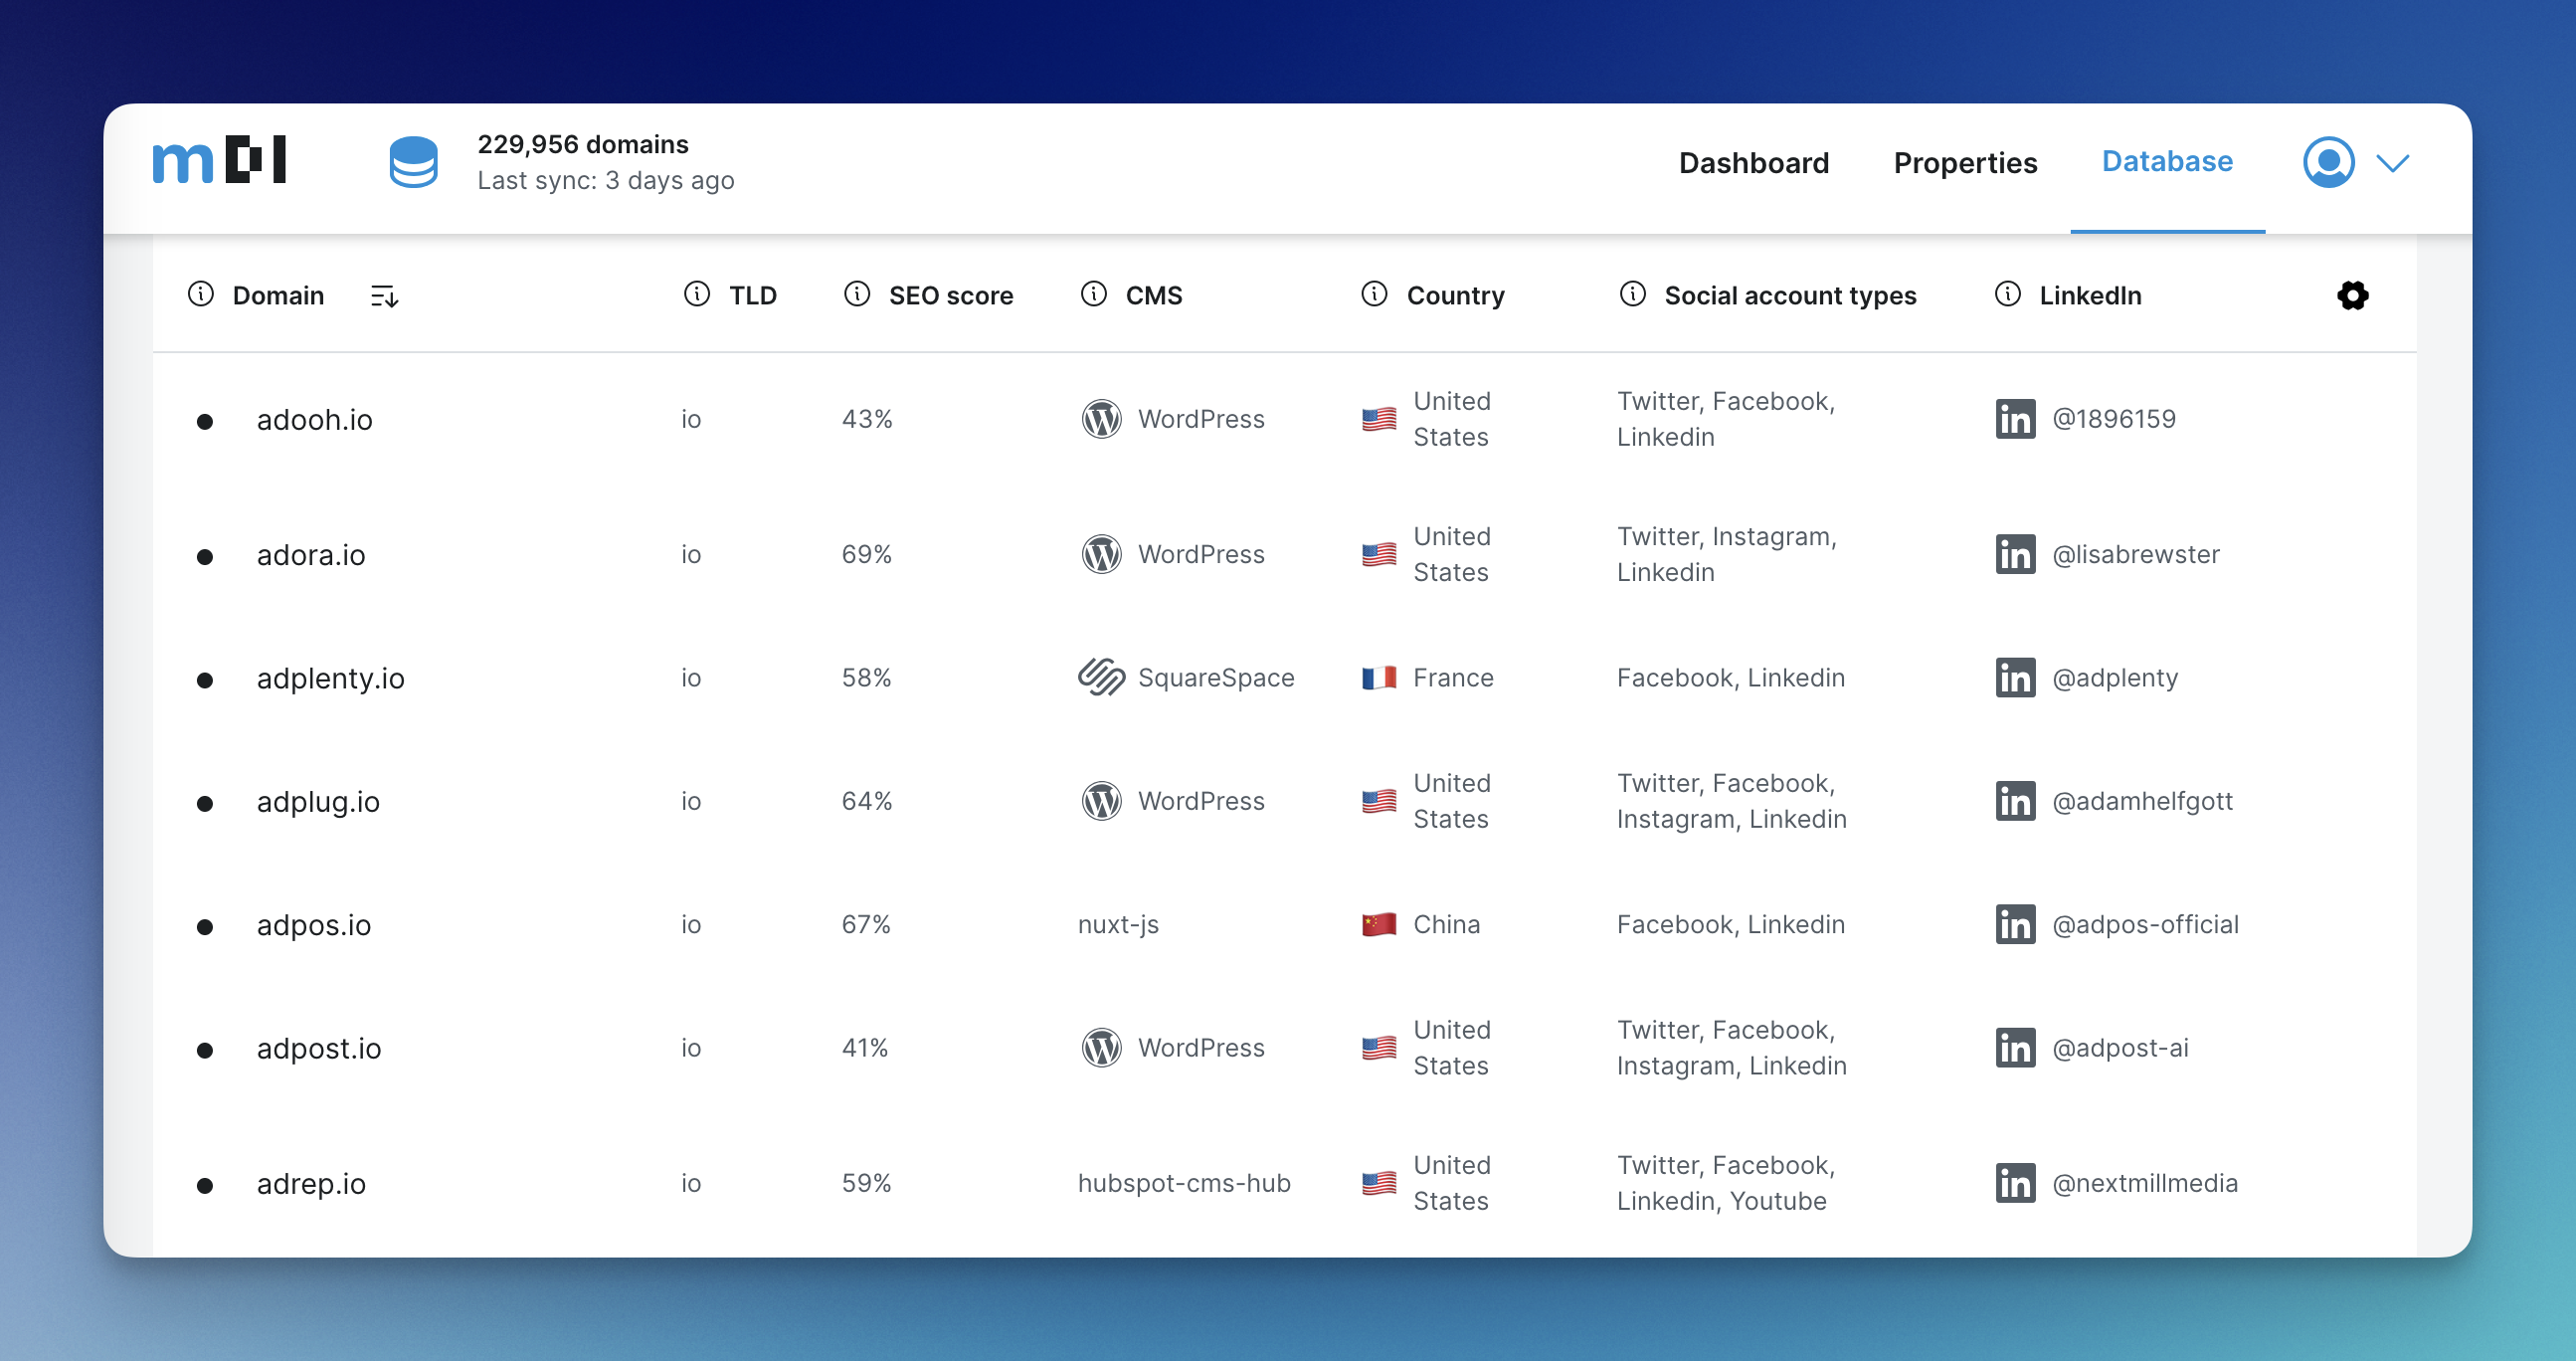
Task: Open the adpos.io domain
Action: [x=314, y=926]
